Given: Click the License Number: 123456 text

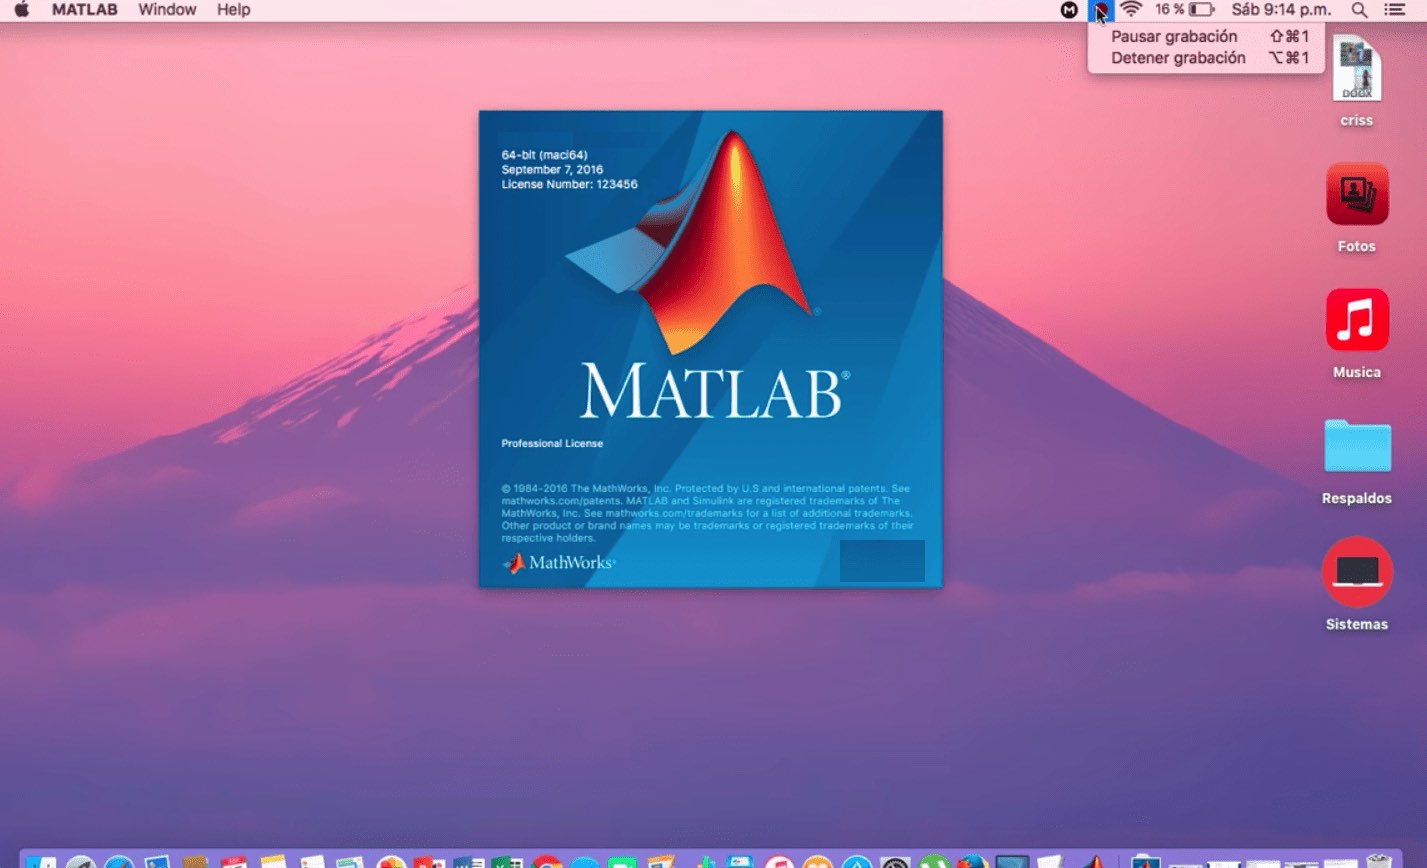Looking at the screenshot, I should pos(569,184).
